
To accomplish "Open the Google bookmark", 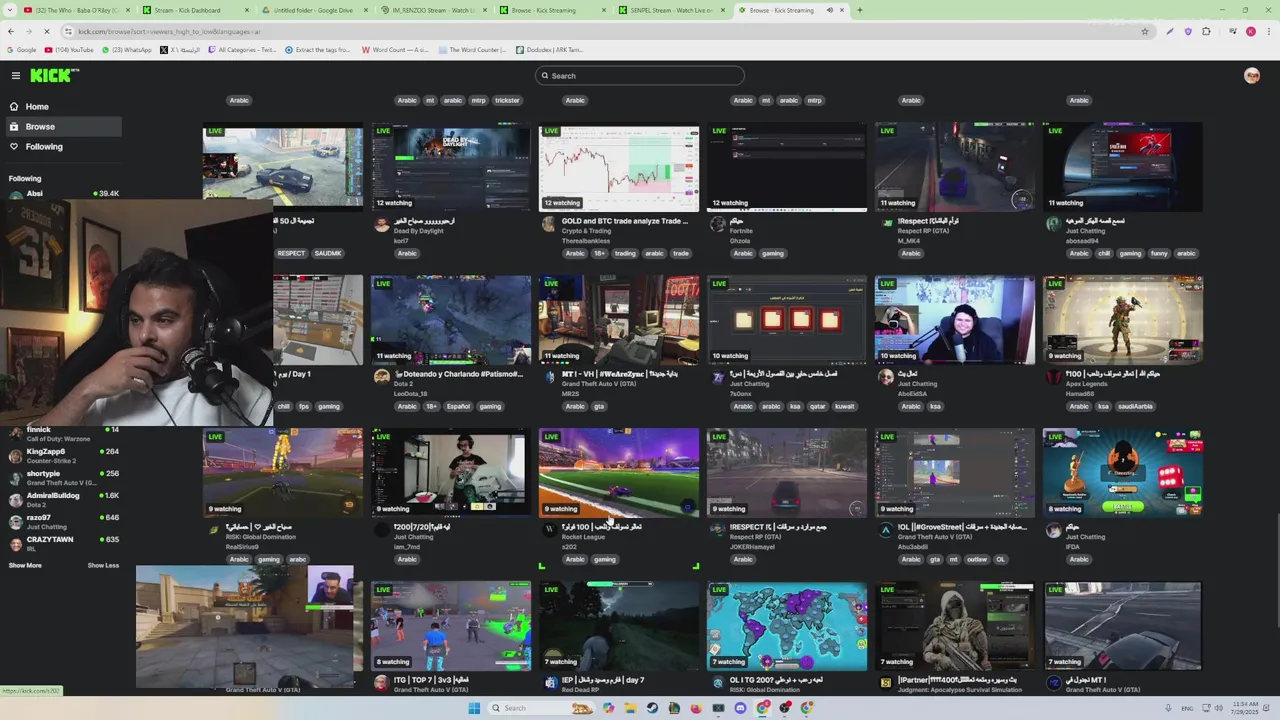I will coord(21,50).
